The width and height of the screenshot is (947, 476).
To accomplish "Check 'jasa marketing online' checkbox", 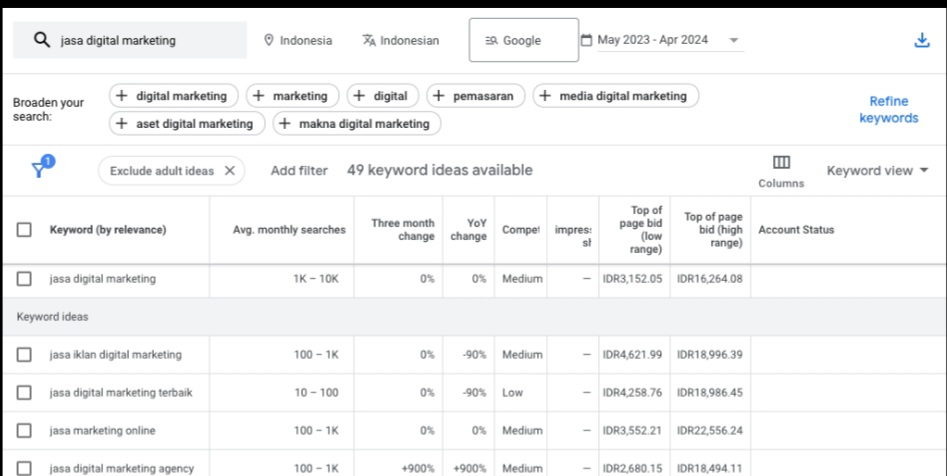I will [24, 431].
